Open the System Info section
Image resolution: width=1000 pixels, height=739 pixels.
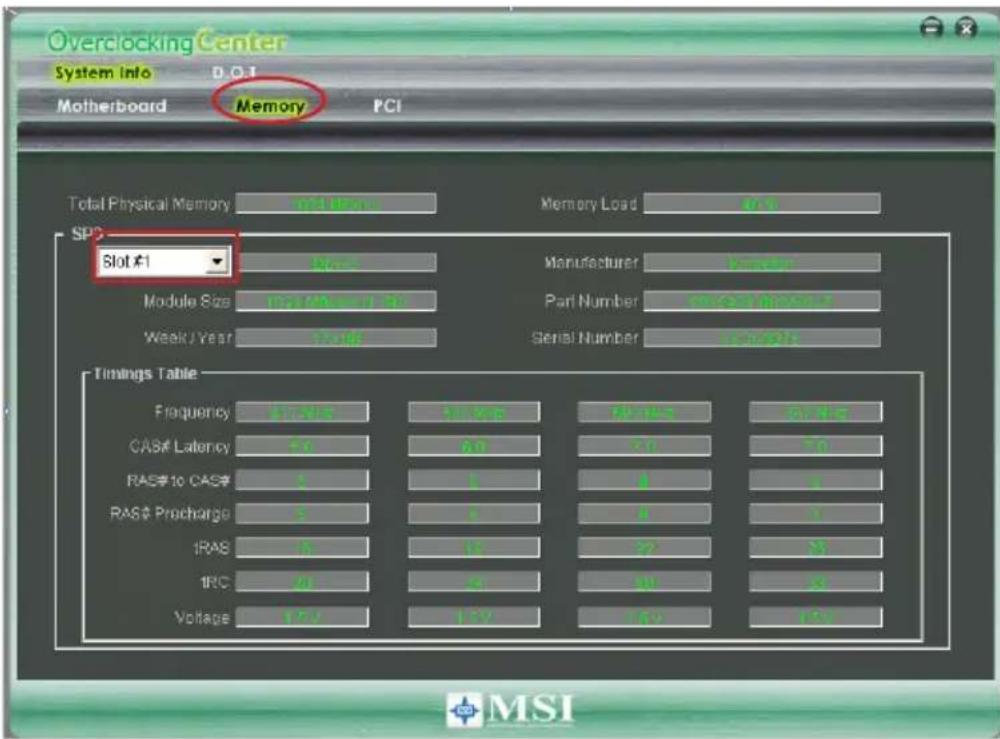point(102,73)
